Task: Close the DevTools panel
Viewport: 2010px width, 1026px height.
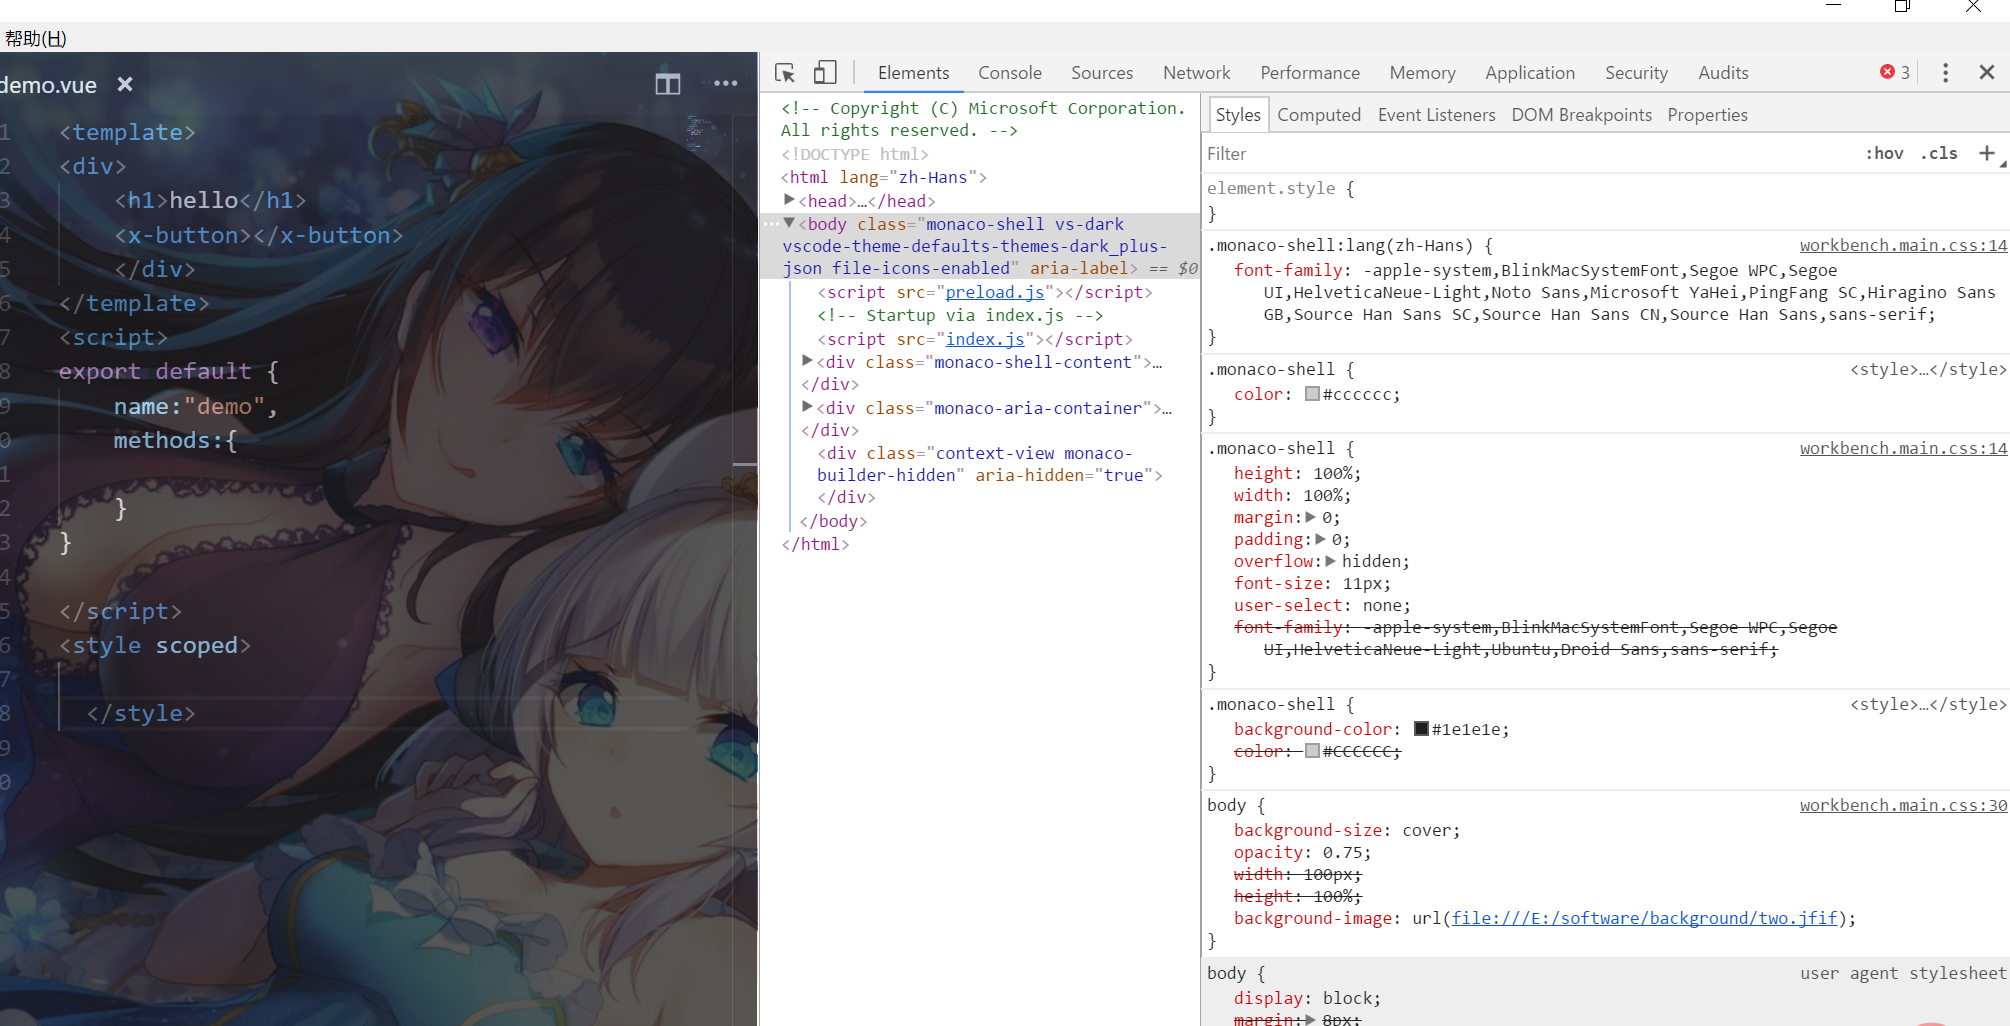Action: click(x=1987, y=72)
